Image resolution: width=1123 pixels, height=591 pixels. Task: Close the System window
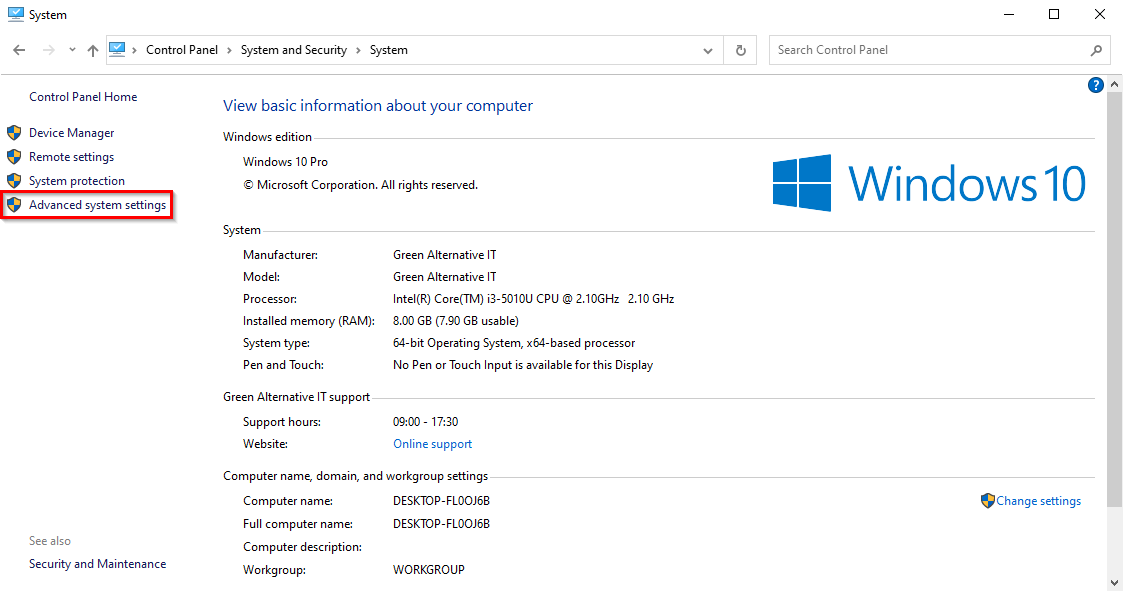1099,14
